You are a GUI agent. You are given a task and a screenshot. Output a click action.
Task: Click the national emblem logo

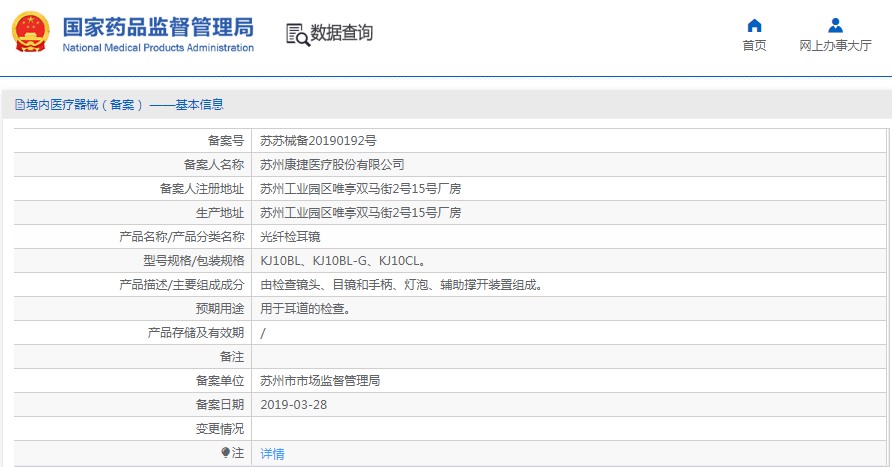(31, 32)
